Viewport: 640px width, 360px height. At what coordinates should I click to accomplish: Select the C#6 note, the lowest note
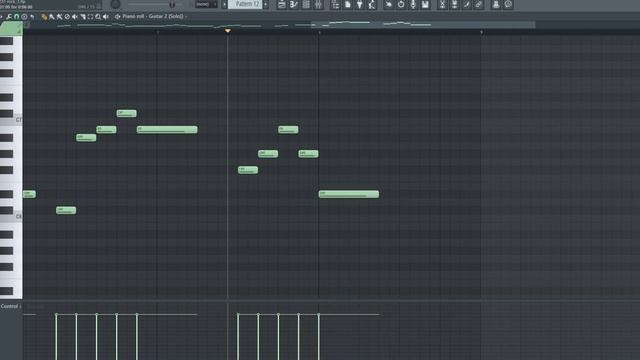click(x=66, y=210)
